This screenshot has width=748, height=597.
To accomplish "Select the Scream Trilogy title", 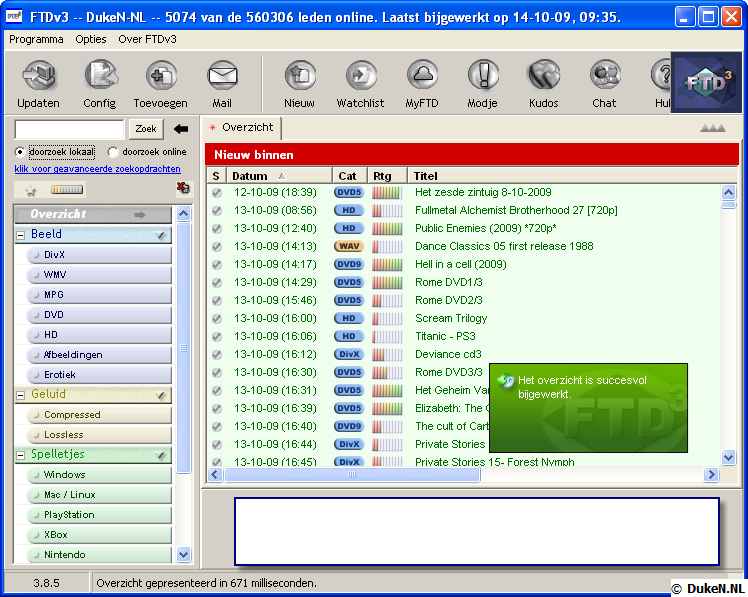I will tap(451, 318).
